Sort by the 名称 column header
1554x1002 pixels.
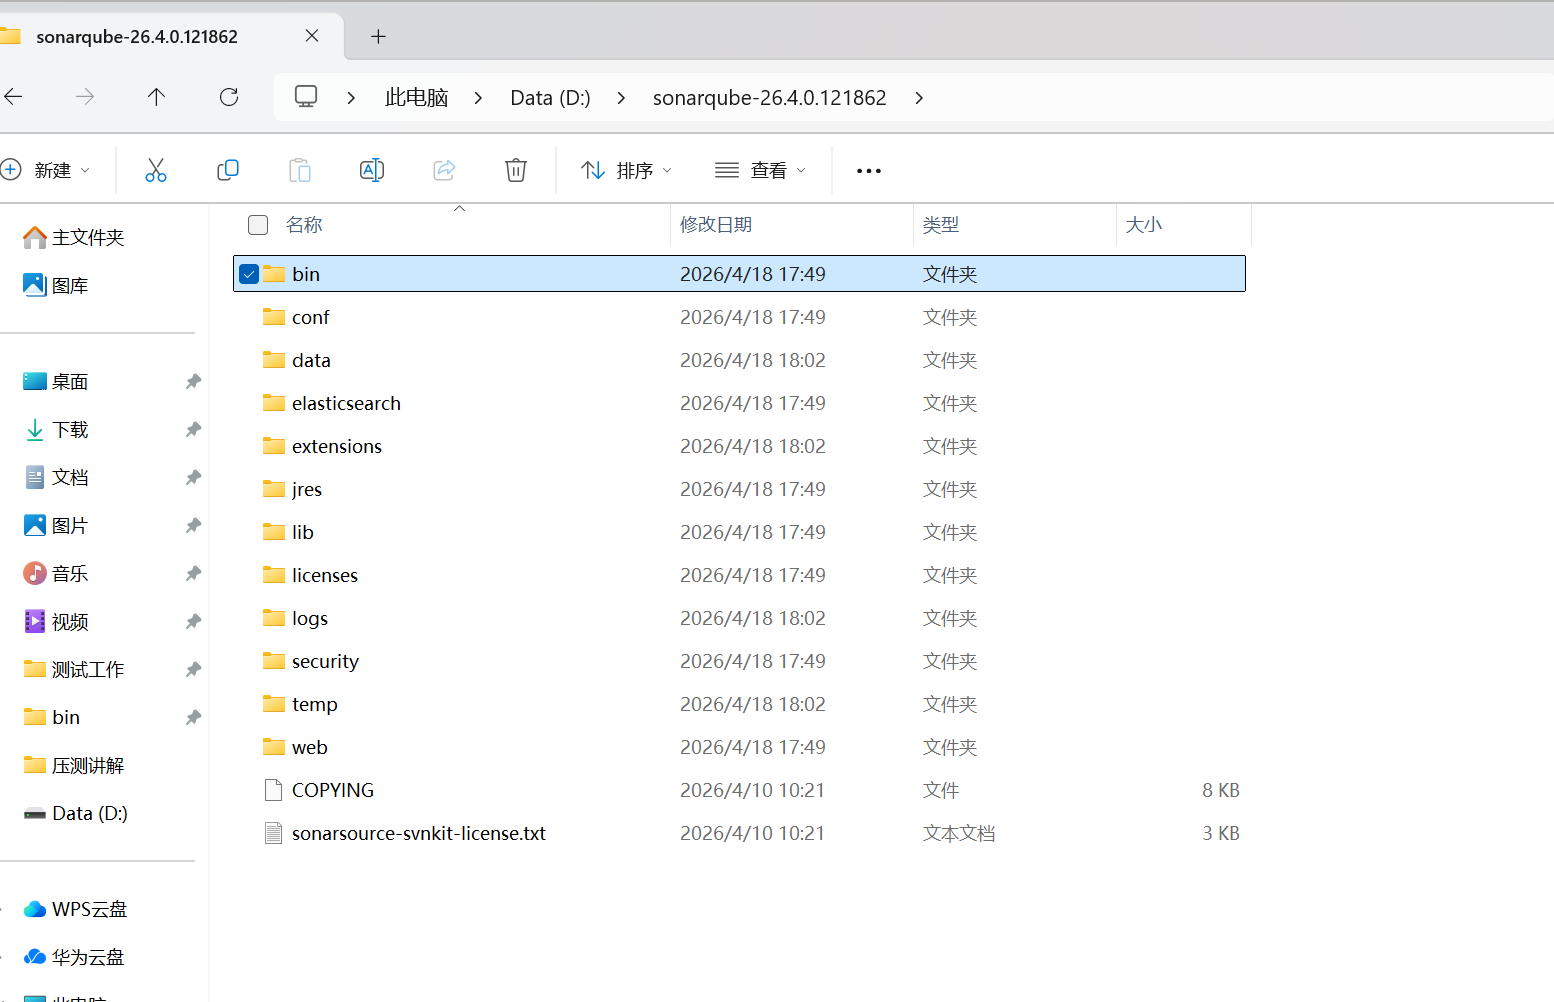(x=304, y=225)
